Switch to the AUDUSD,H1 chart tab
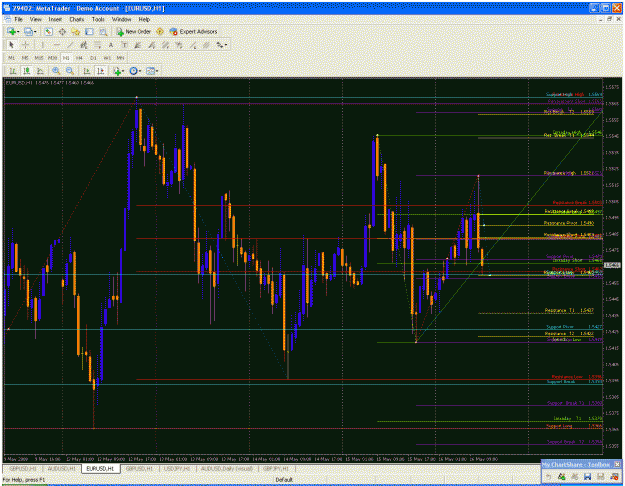Viewport: 625px width, 486px height. [61, 469]
